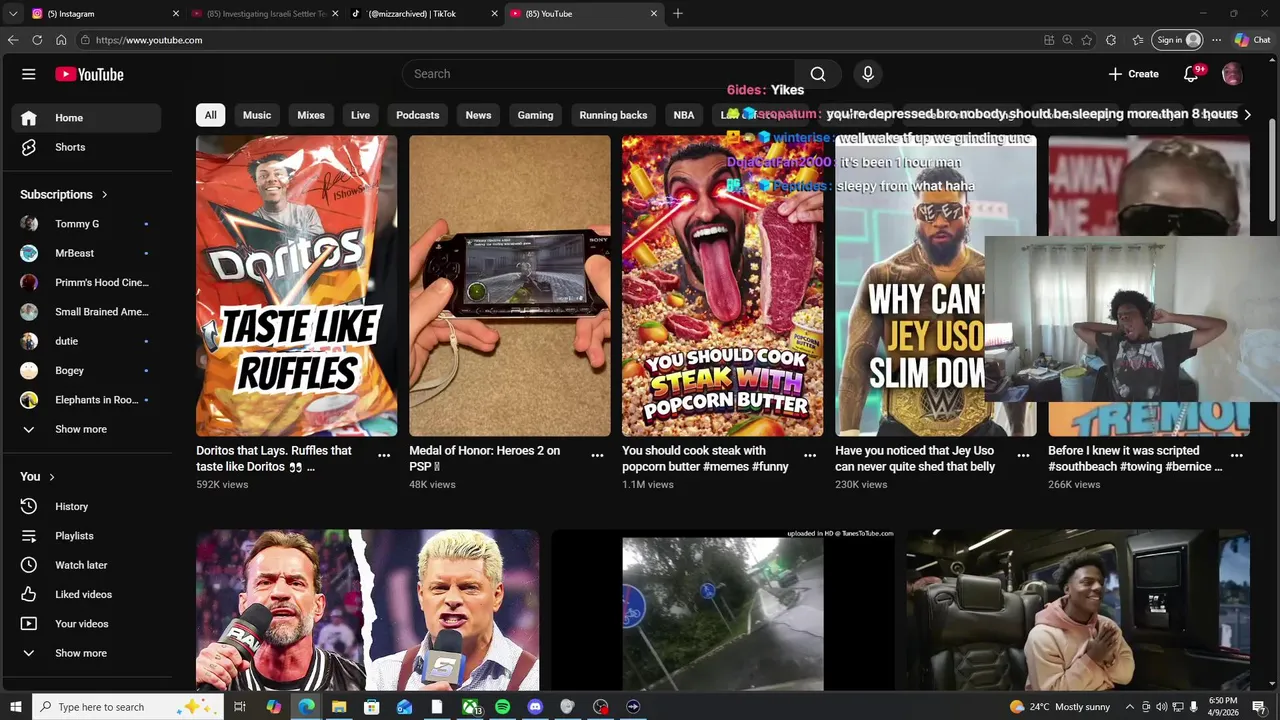Image resolution: width=1280 pixels, height=720 pixels.
Task: Open browser Settings and more menu
Action: point(1216,40)
